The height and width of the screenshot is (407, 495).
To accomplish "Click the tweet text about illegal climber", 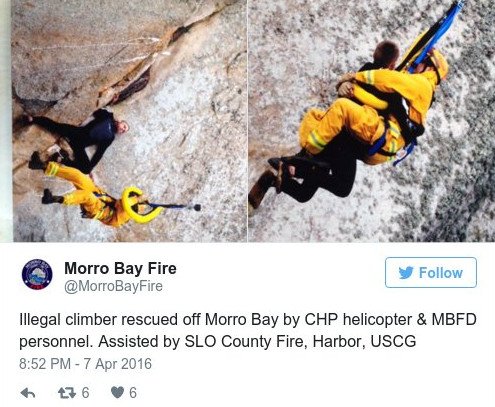I will point(248,330).
